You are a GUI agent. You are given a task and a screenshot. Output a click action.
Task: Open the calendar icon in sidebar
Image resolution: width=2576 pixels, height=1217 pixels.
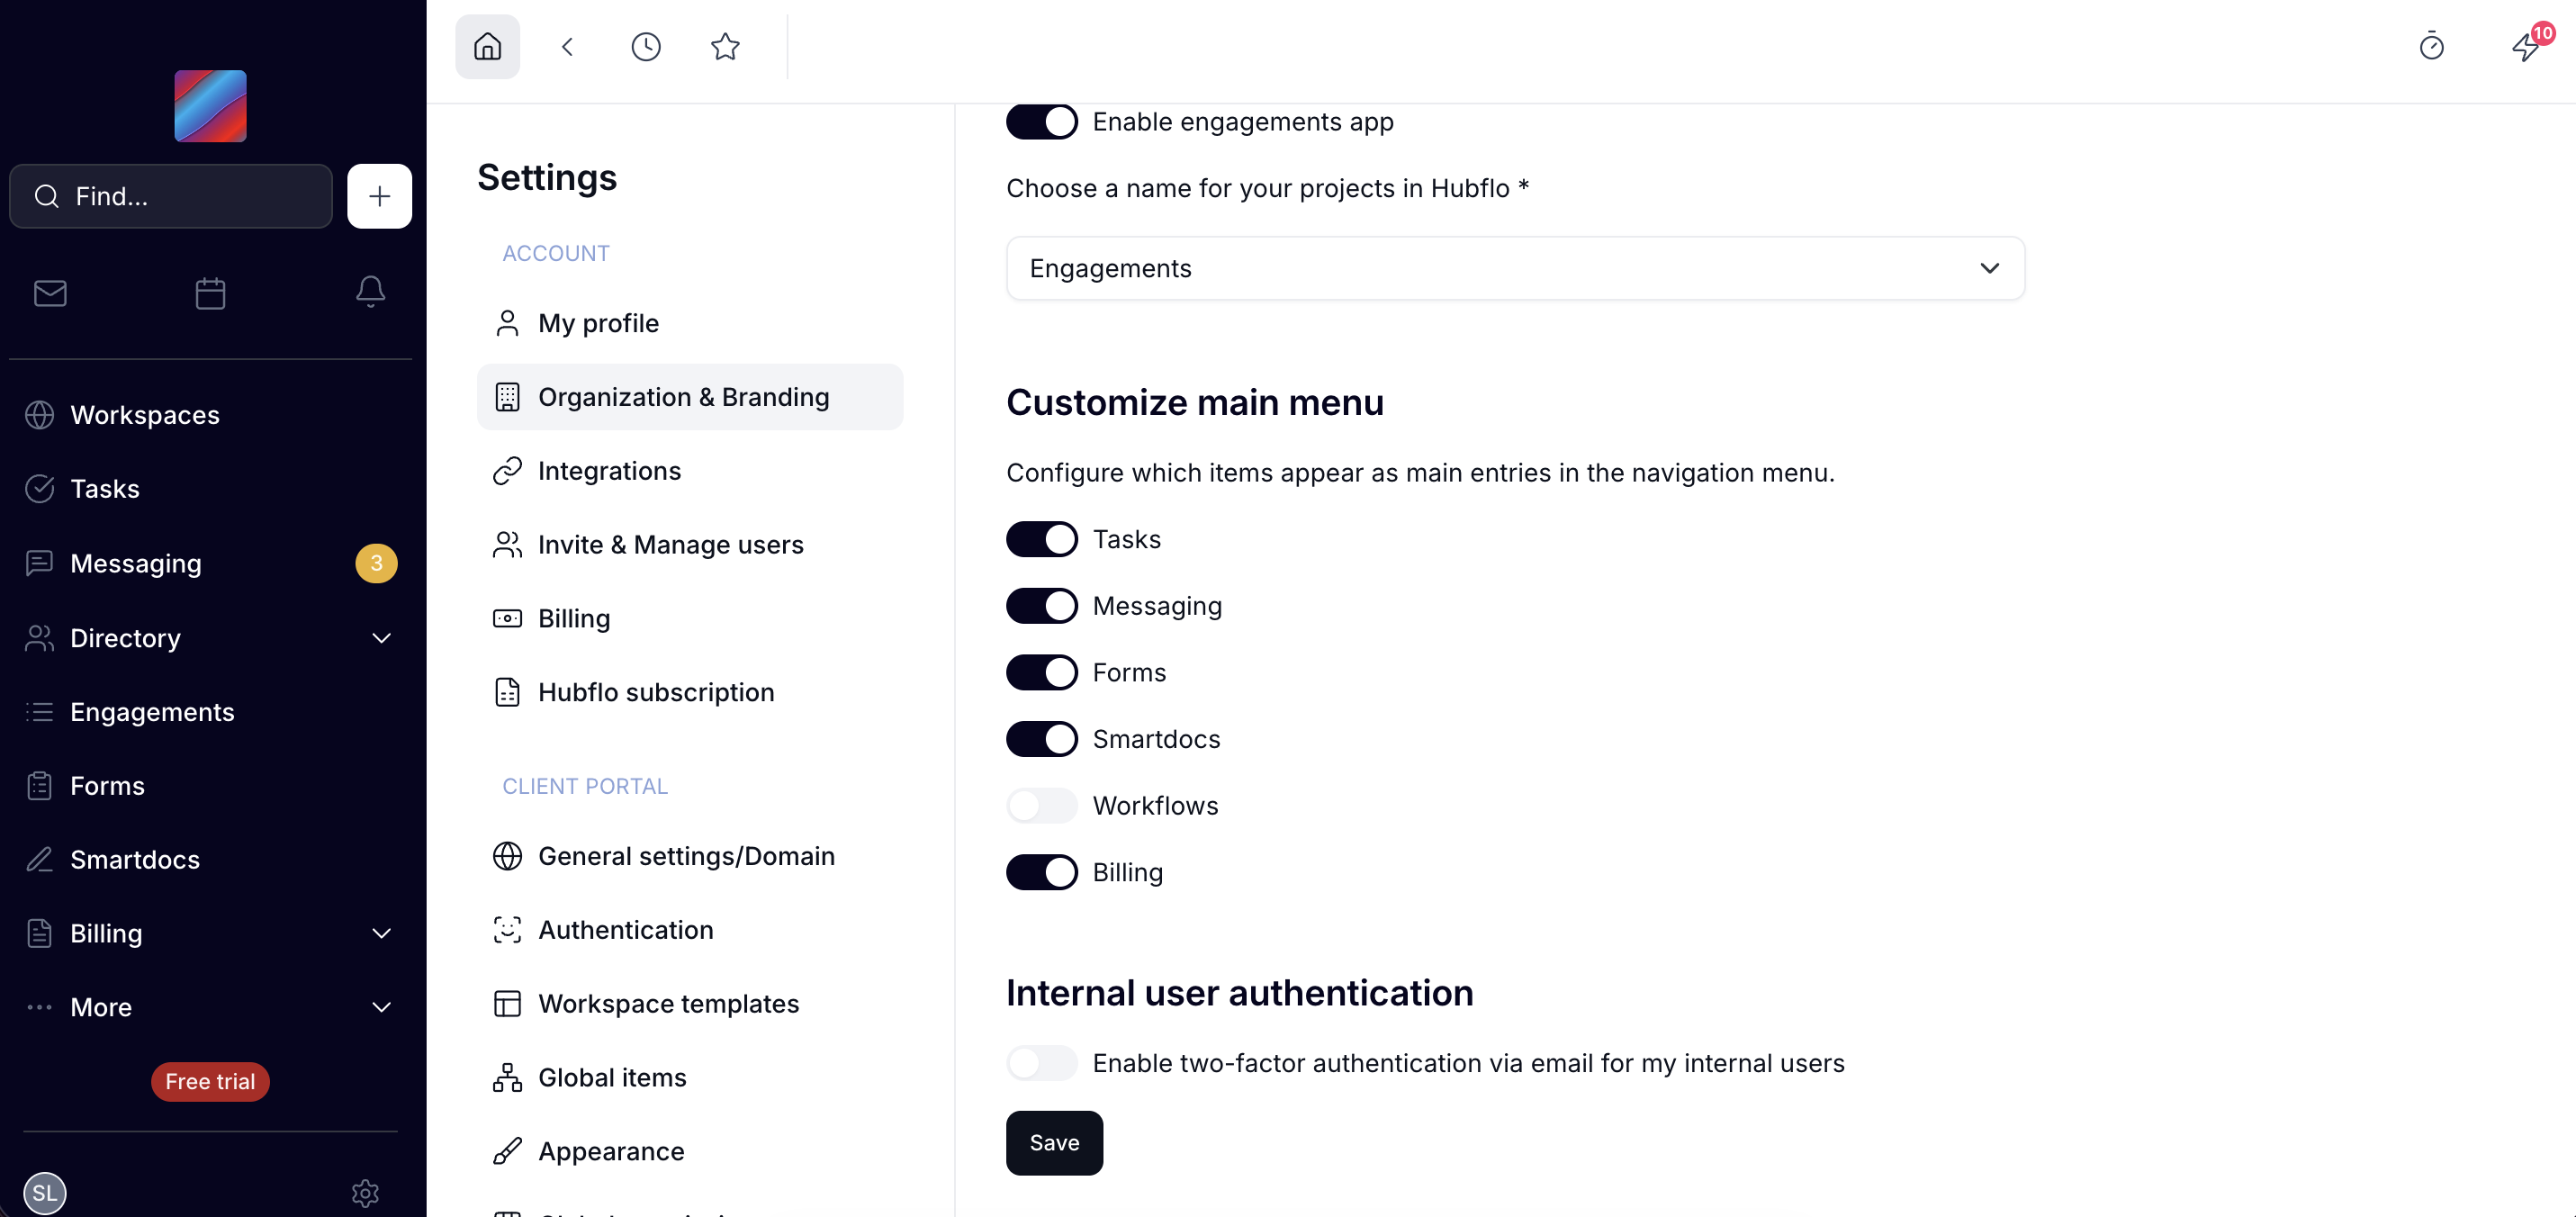pyautogui.click(x=210, y=293)
